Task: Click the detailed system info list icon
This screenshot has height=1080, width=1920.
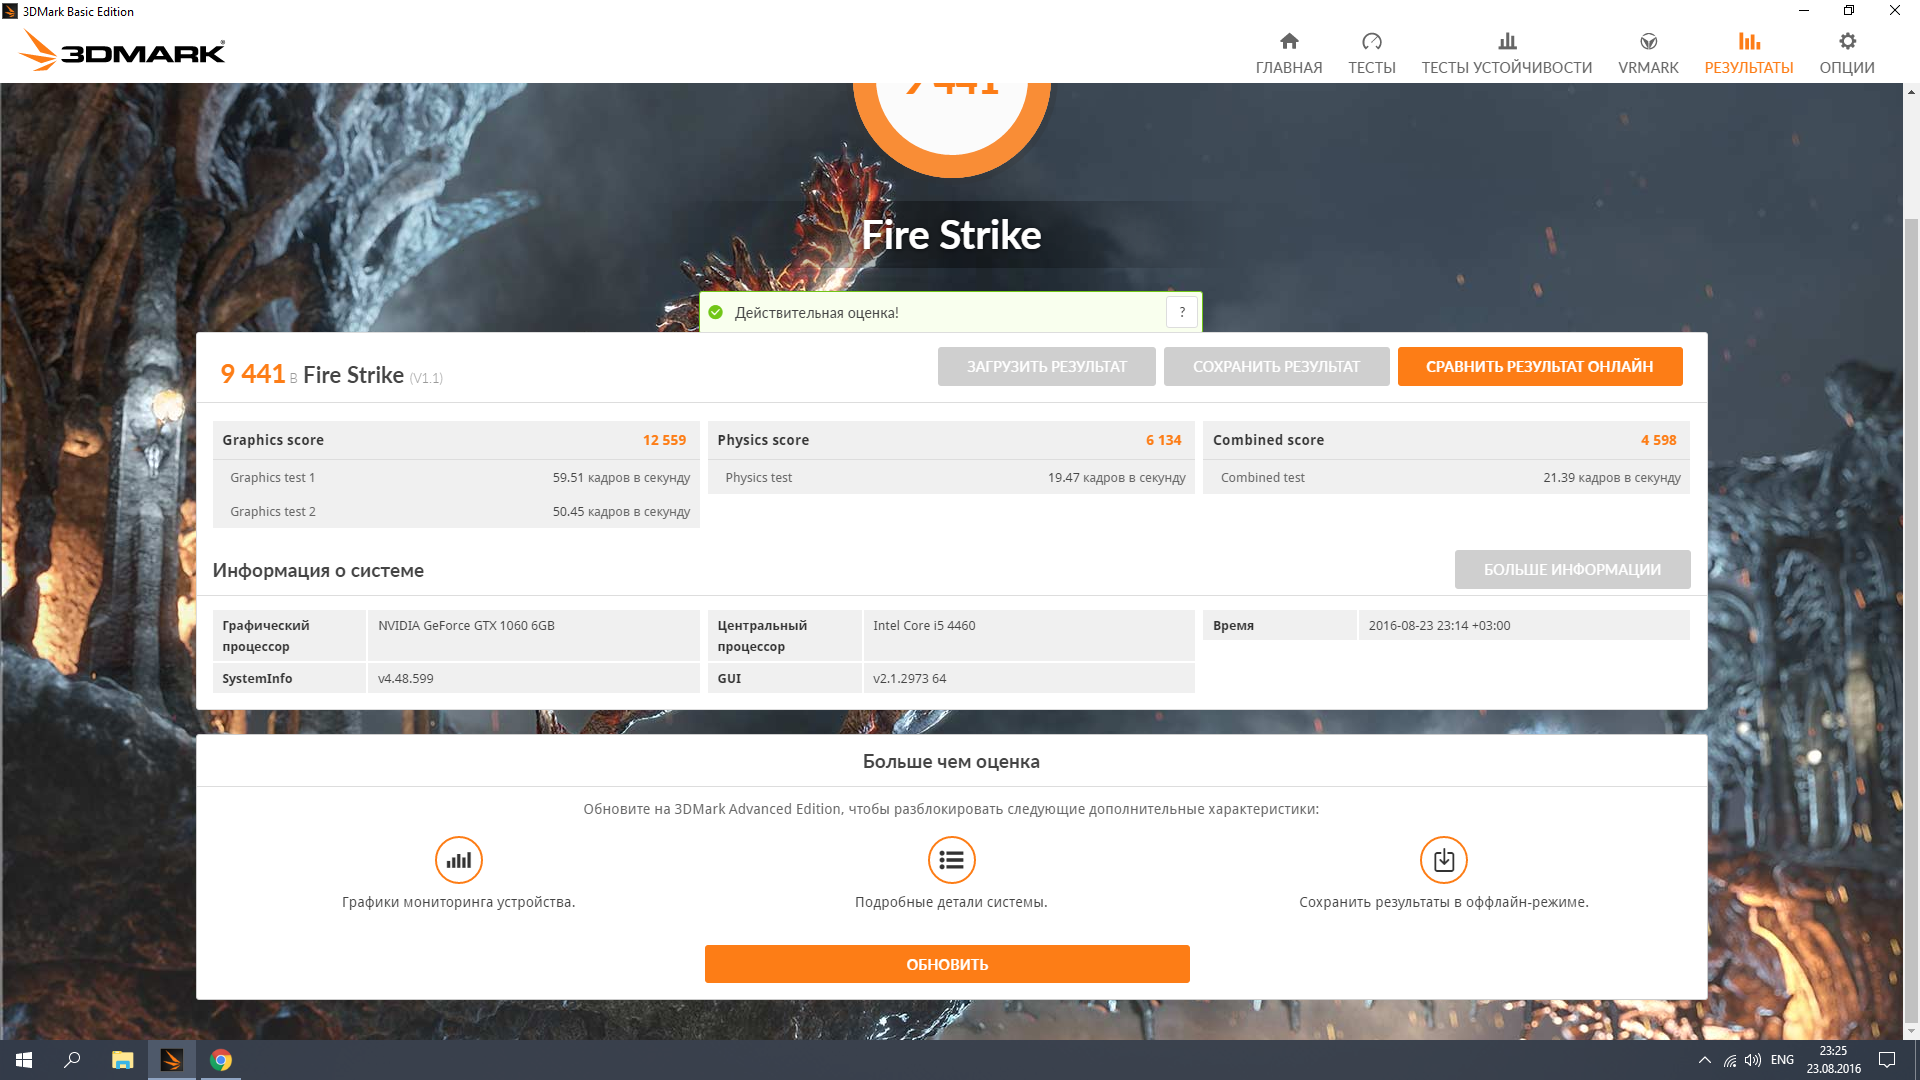Action: [951, 860]
